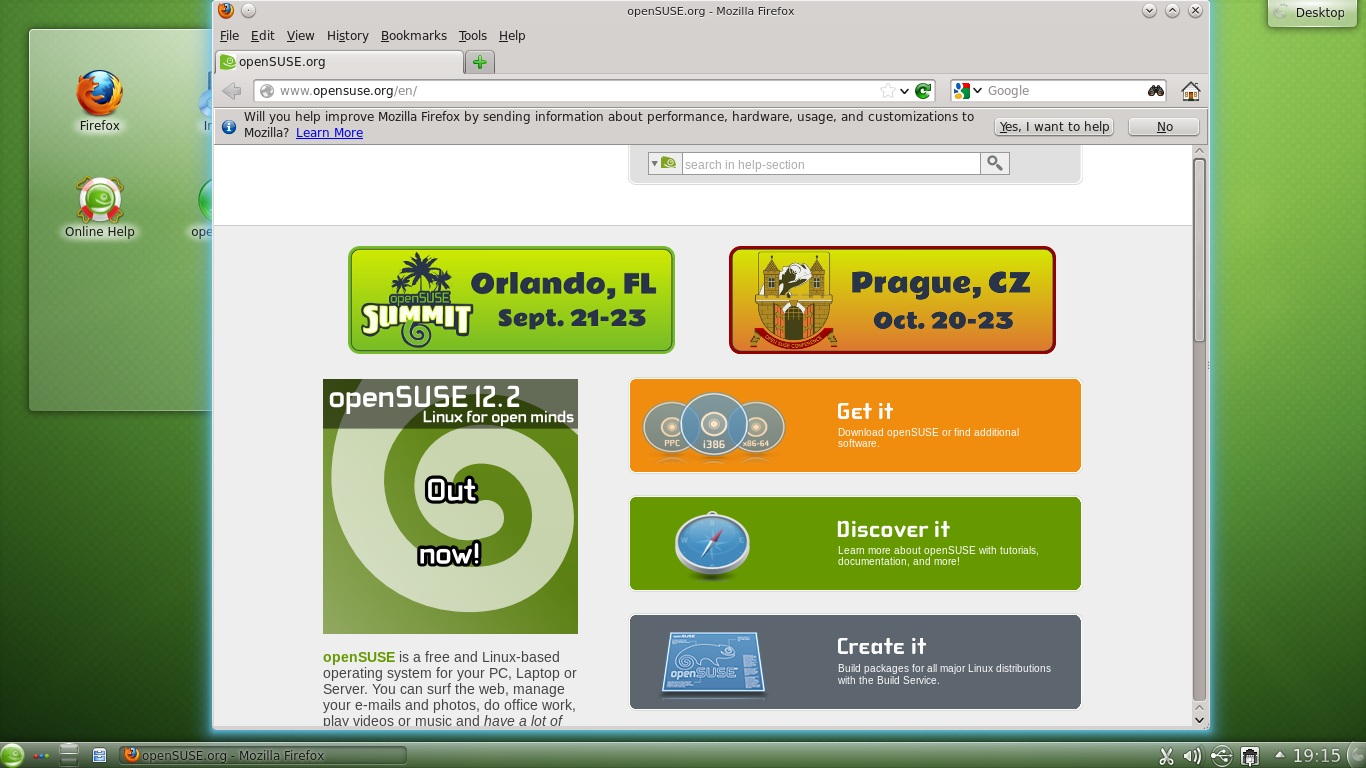Viewport: 1366px width, 768px height.
Task: Click the Firefox taskbar entry
Action: click(263, 755)
